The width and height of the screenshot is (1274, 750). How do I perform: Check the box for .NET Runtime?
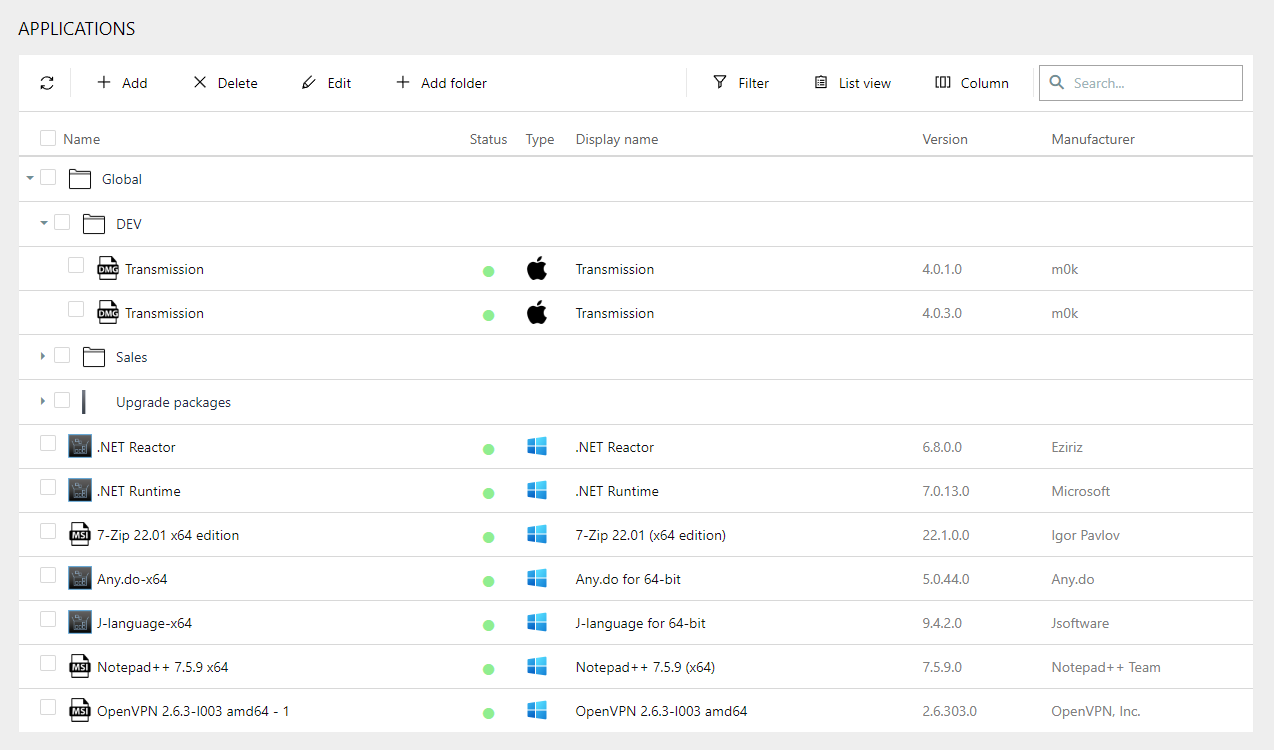48,488
